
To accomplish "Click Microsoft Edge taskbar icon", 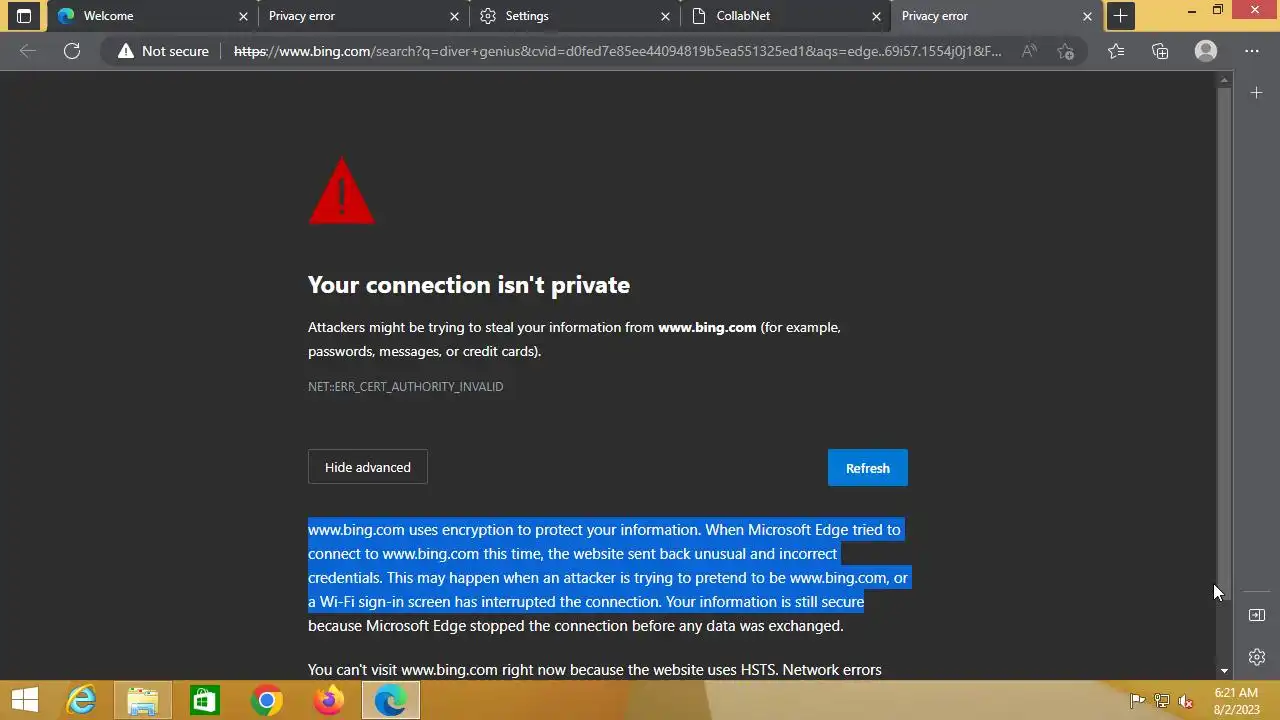I will click(390, 701).
